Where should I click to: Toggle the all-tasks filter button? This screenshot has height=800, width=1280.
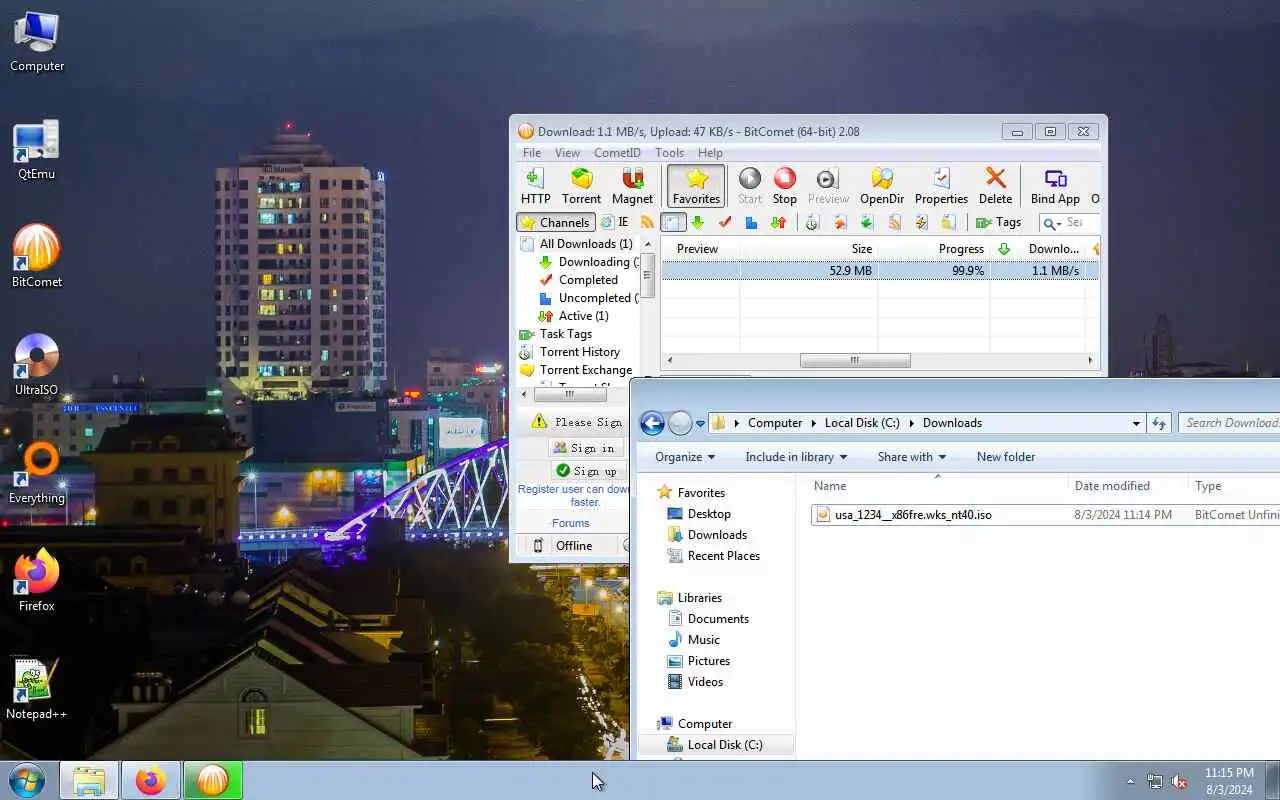click(x=673, y=222)
